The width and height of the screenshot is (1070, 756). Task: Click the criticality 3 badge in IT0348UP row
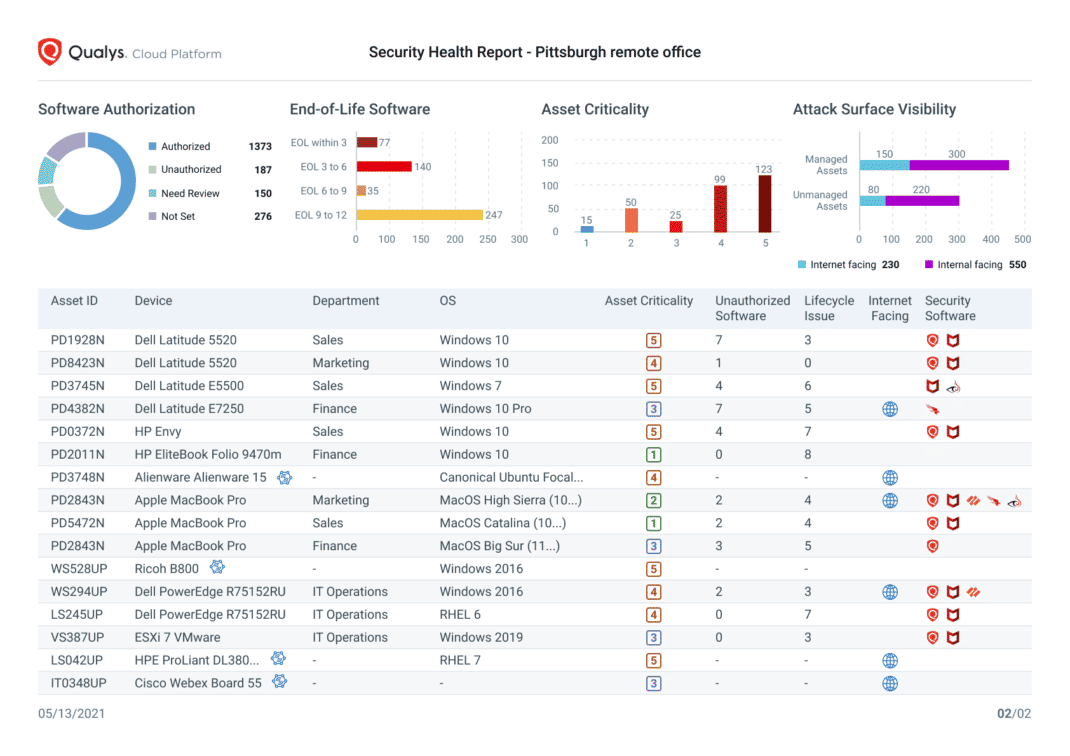[653, 683]
